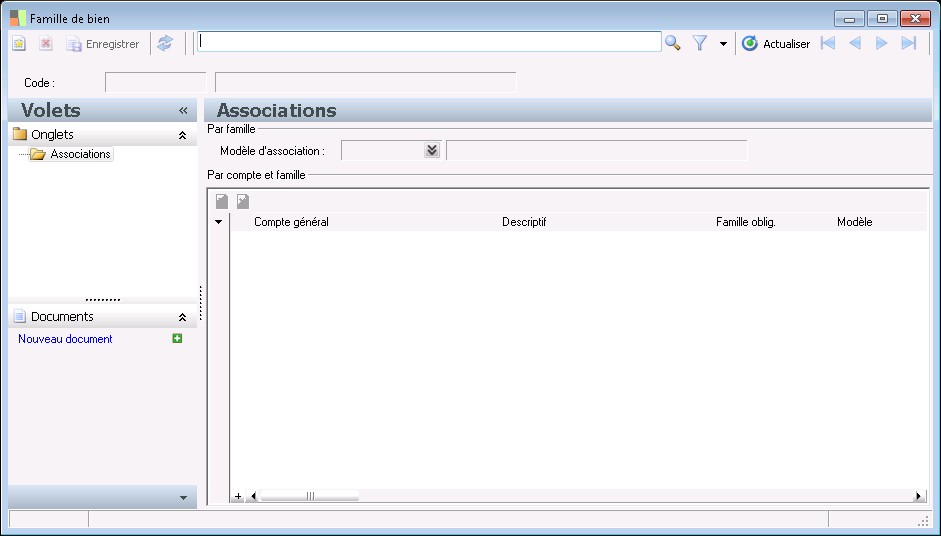Click the green plus add document icon
The height and width of the screenshot is (536, 941).
(177, 339)
